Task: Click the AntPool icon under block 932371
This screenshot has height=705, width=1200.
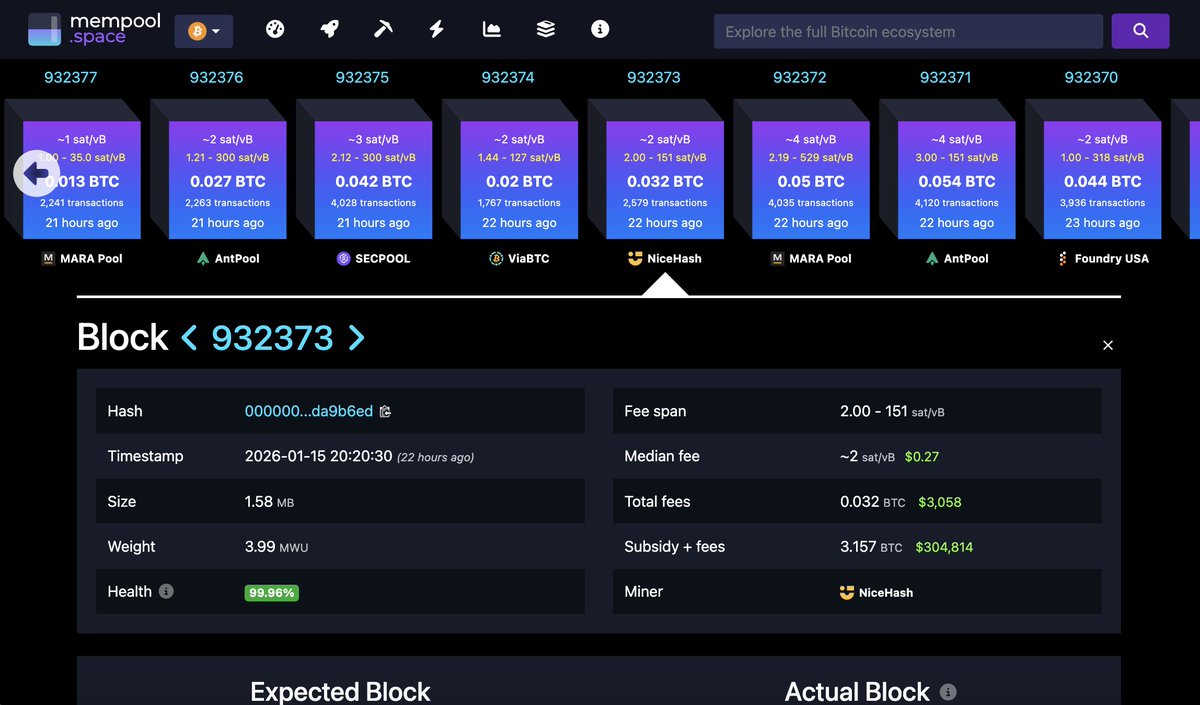Action: coord(933,258)
